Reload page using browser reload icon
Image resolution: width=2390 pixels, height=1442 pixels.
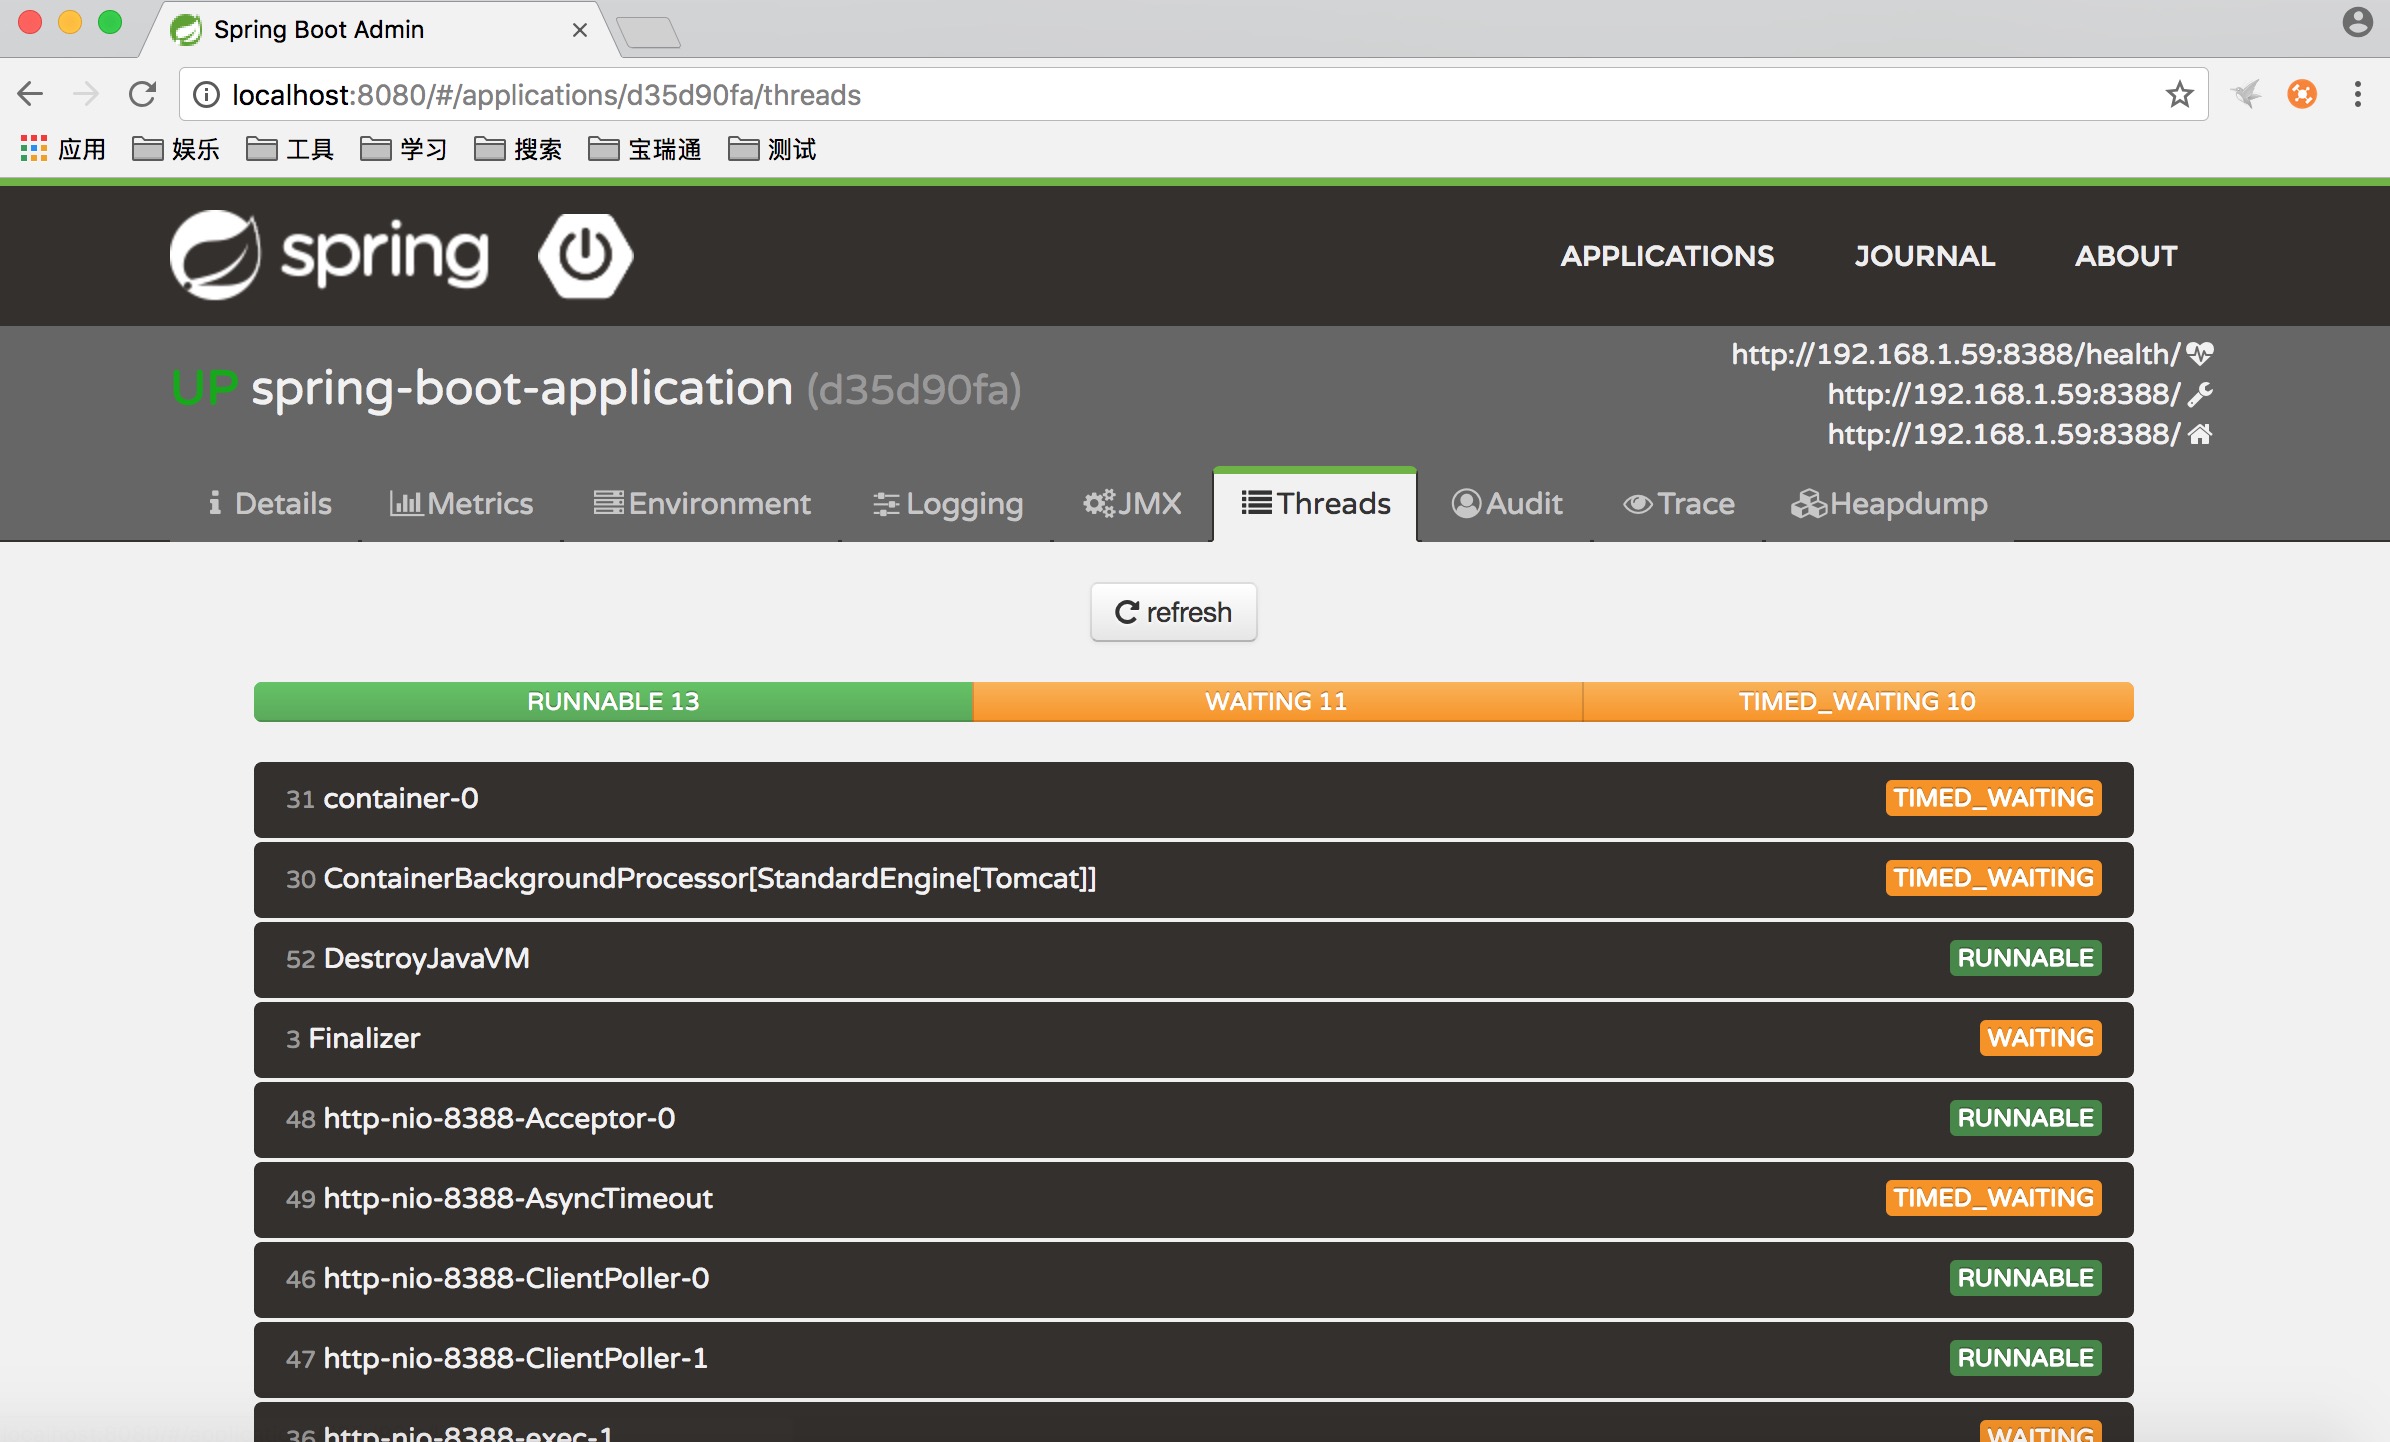click(x=143, y=95)
